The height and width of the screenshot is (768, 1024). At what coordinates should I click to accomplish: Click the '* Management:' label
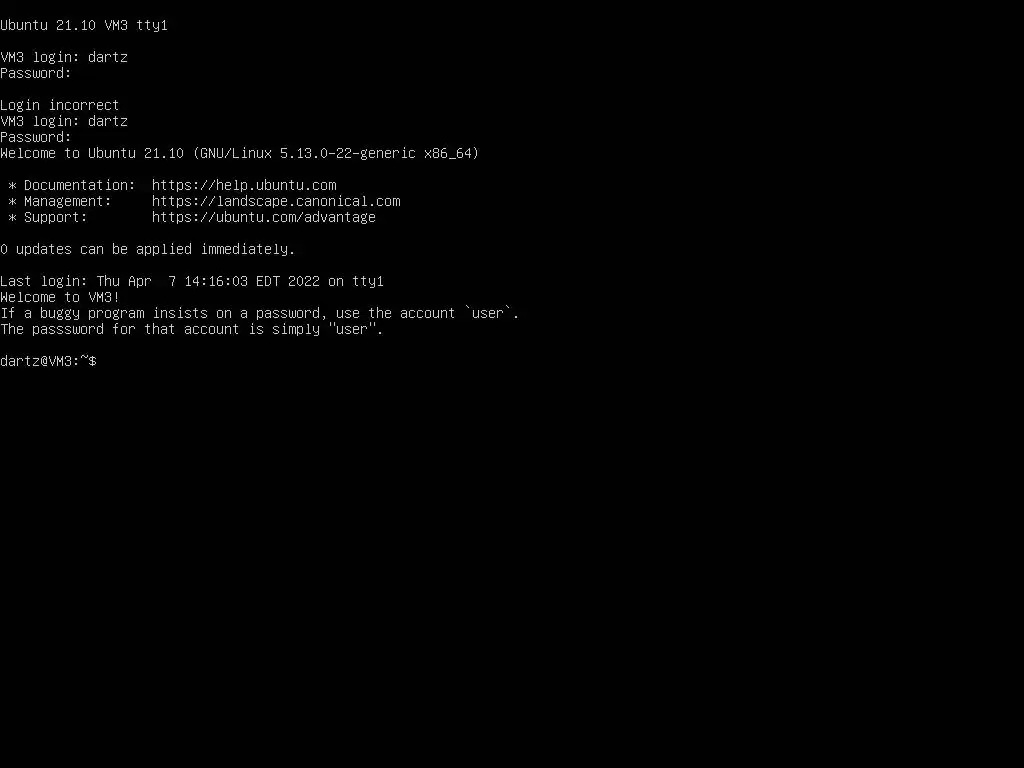(x=60, y=201)
